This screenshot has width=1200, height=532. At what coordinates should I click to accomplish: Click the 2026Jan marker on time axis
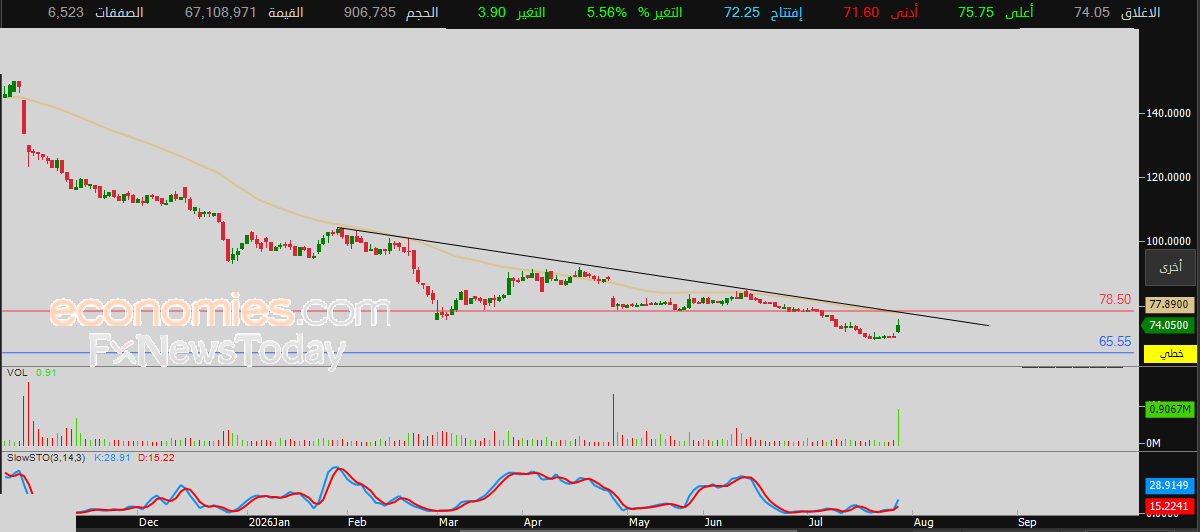(269, 522)
